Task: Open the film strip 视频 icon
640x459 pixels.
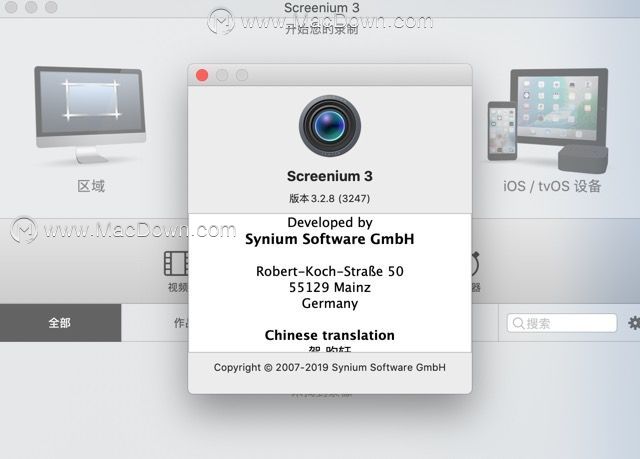Action: click(176, 264)
